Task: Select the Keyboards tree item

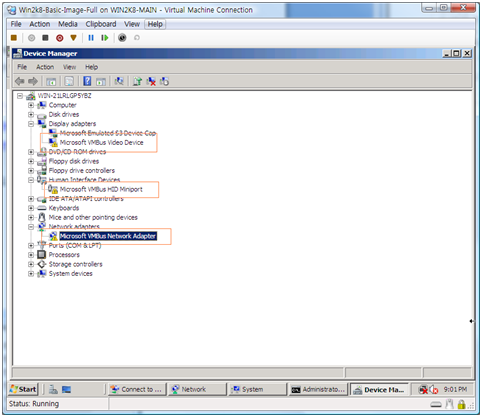Action: point(64,208)
